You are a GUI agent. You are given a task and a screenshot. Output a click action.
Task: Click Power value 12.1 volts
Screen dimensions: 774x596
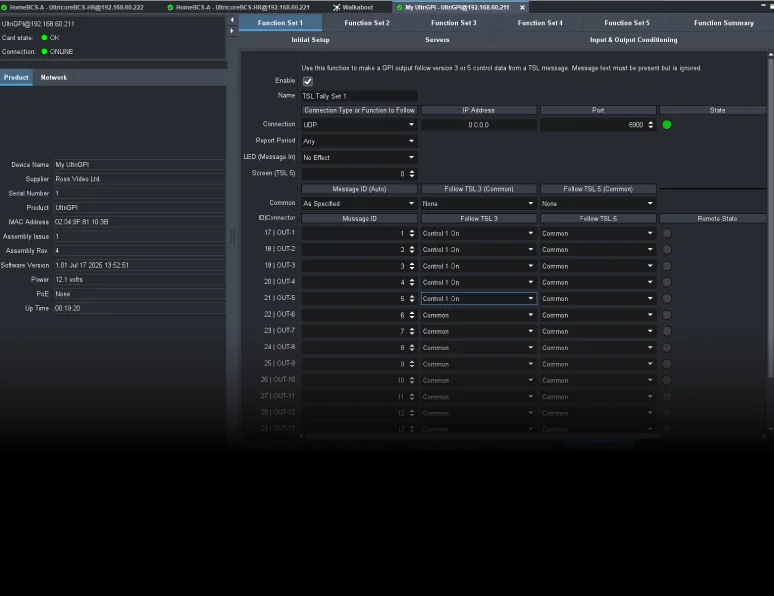(x=140, y=279)
